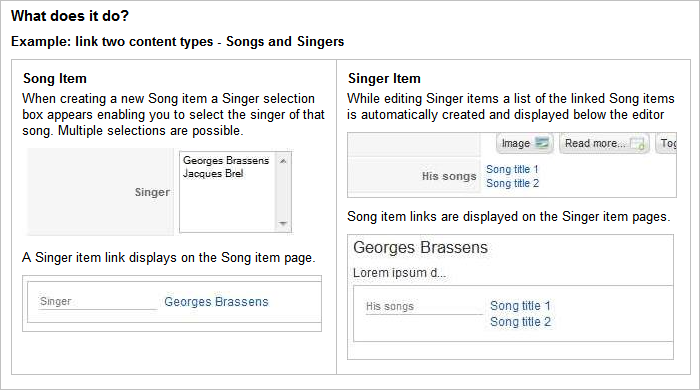Viewport: 700px width, 390px height.
Task: Click the His songs label in editor
Action: tap(449, 176)
